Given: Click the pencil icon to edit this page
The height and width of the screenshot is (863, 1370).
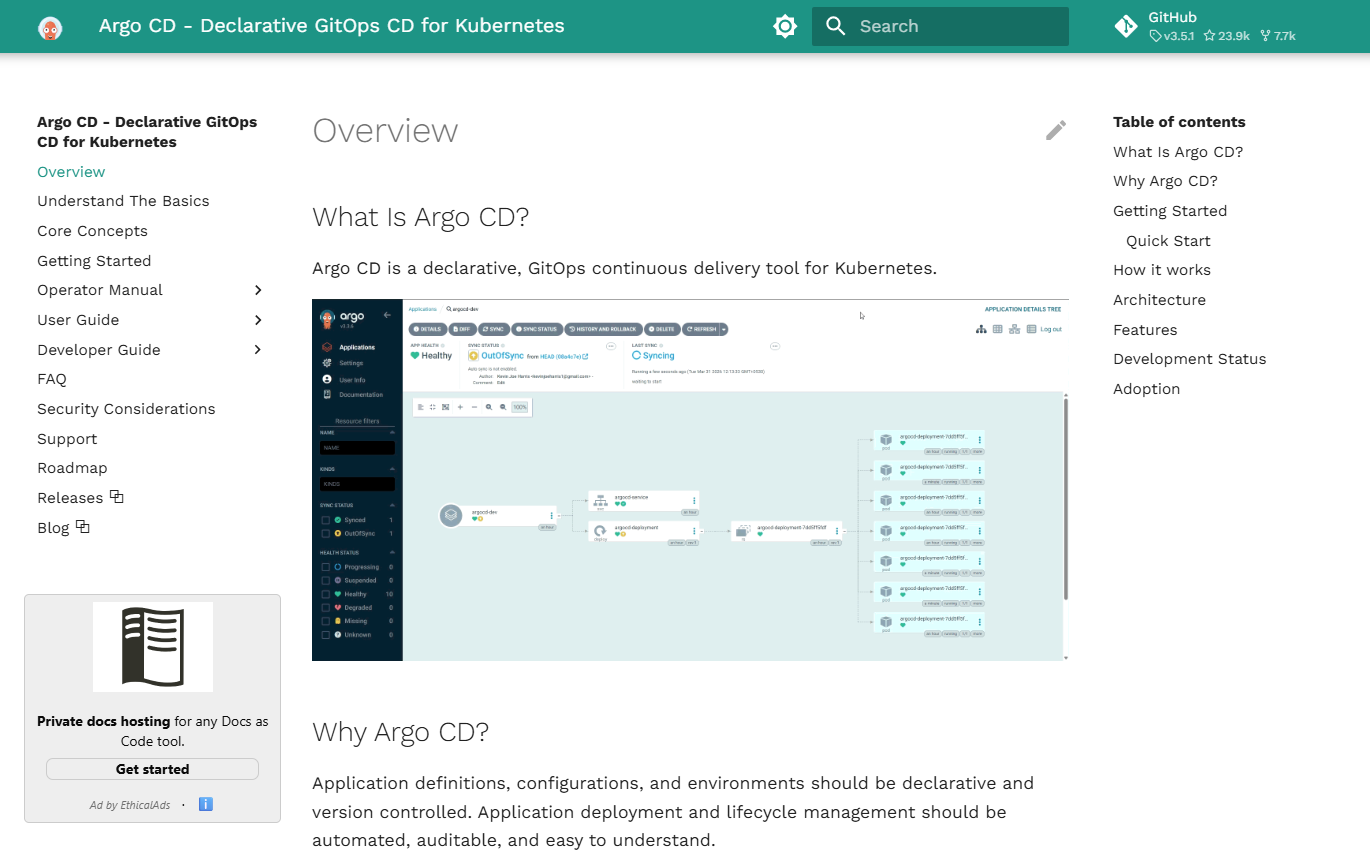Looking at the screenshot, I should [1056, 130].
